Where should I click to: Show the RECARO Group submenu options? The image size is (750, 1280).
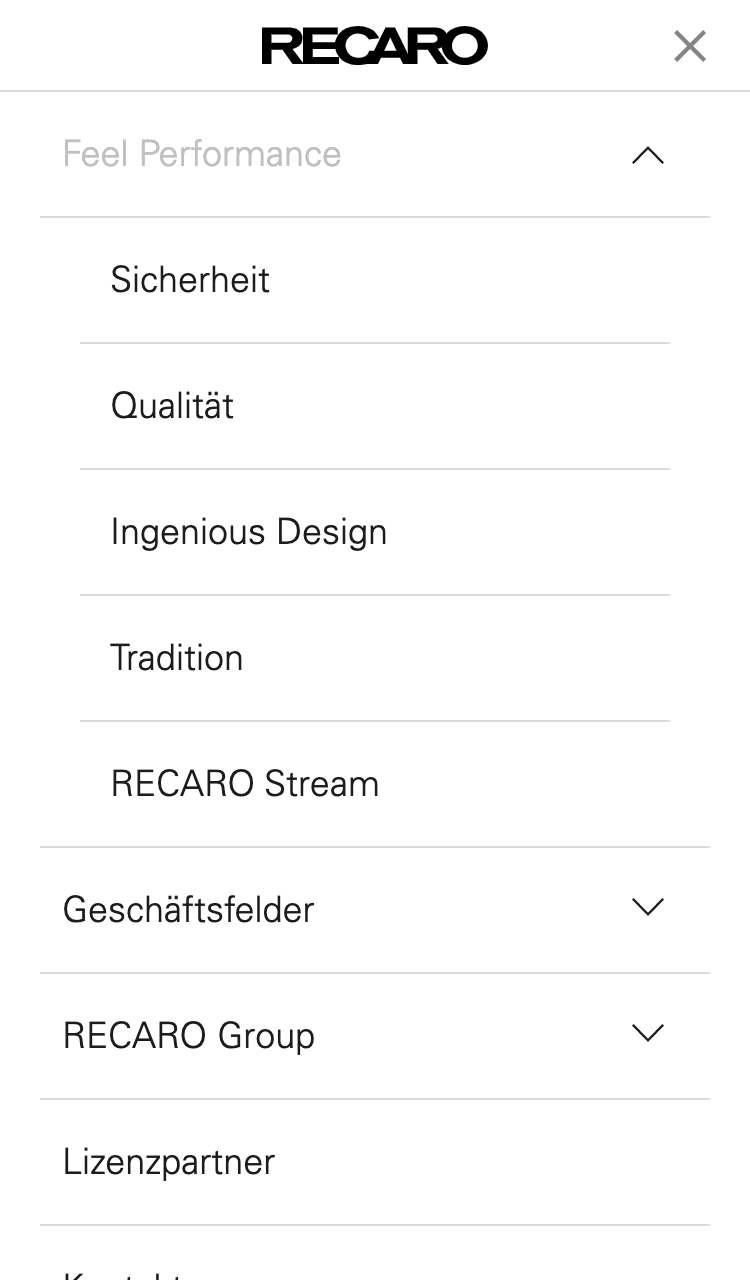pos(648,1033)
